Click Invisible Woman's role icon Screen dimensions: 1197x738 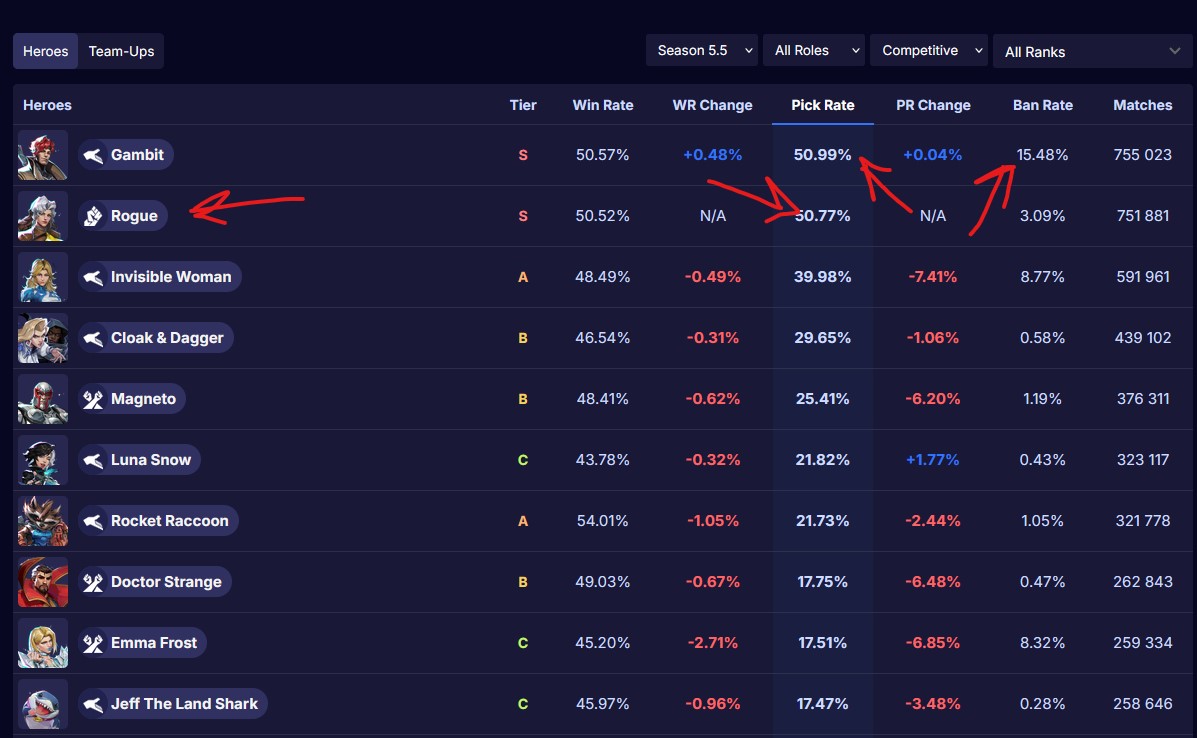[93, 277]
